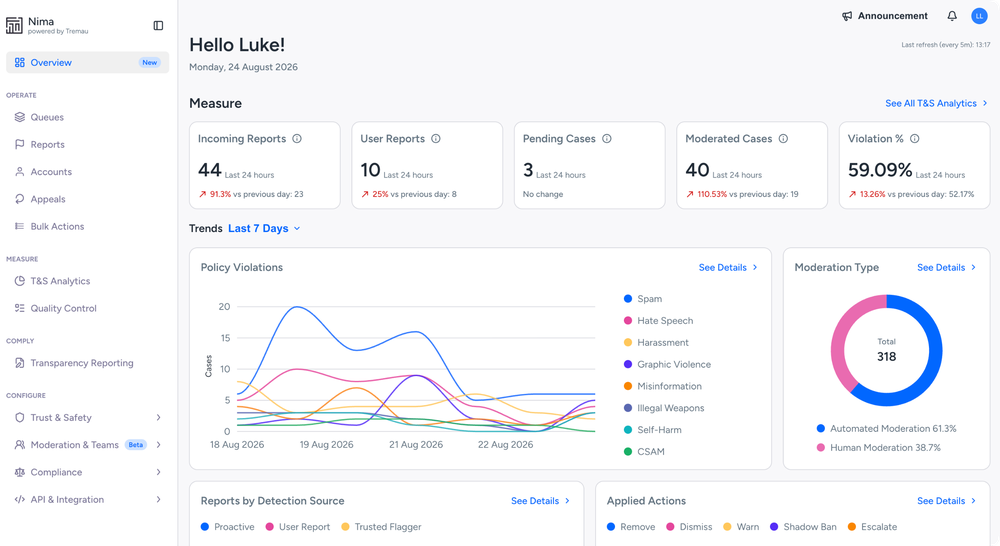Click the Trust & Safety shield icon
This screenshot has height=546, width=1000.
tap(20, 418)
